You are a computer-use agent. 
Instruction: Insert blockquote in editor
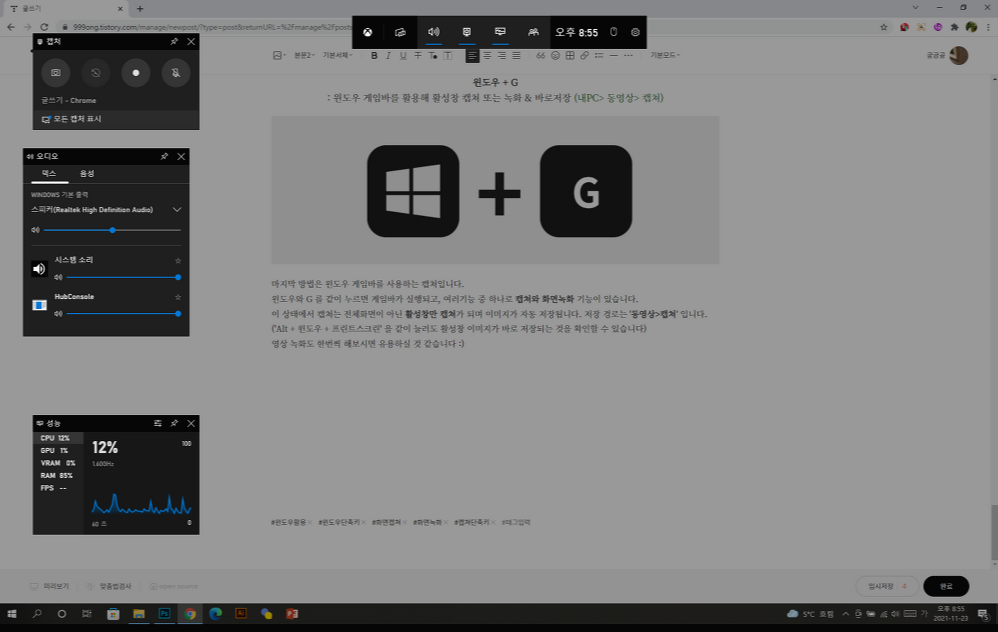pos(540,55)
